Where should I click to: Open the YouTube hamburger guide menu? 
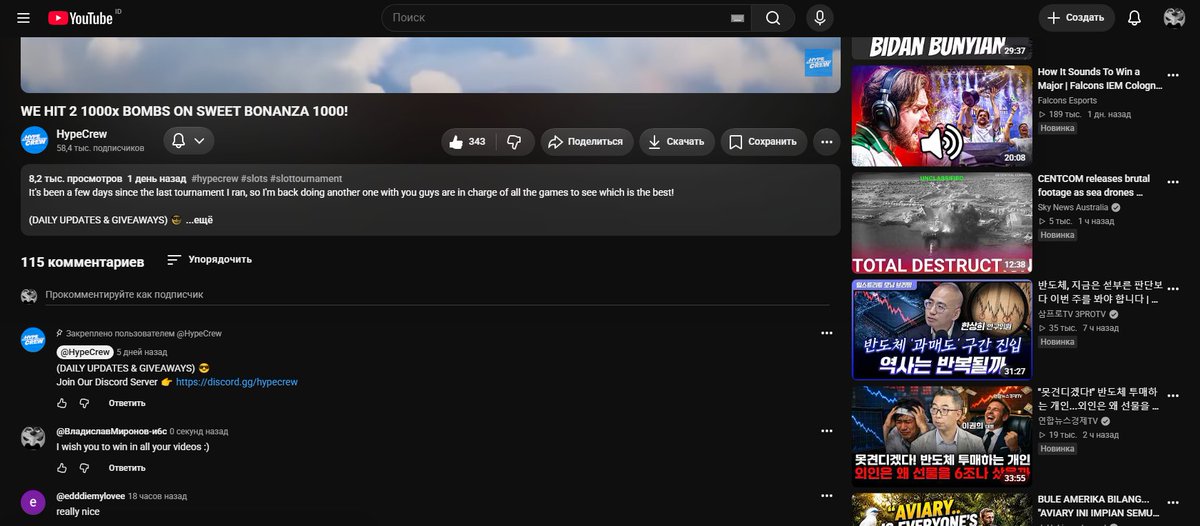pos(24,18)
